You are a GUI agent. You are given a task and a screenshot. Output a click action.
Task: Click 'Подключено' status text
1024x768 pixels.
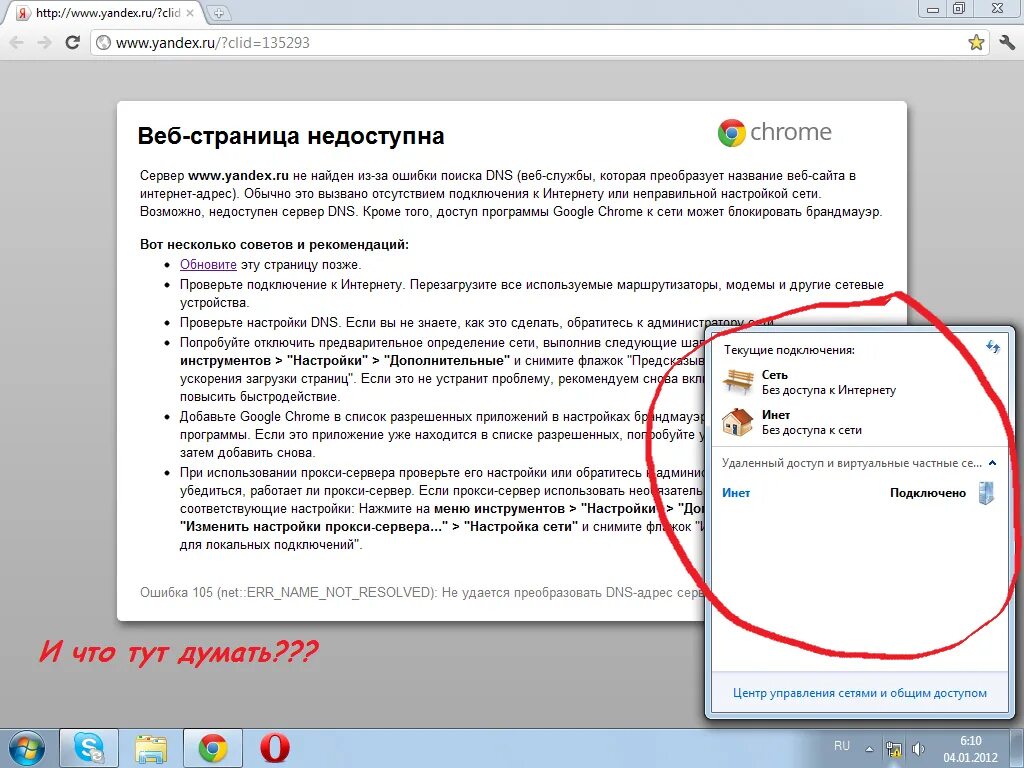(x=927, y=493)
